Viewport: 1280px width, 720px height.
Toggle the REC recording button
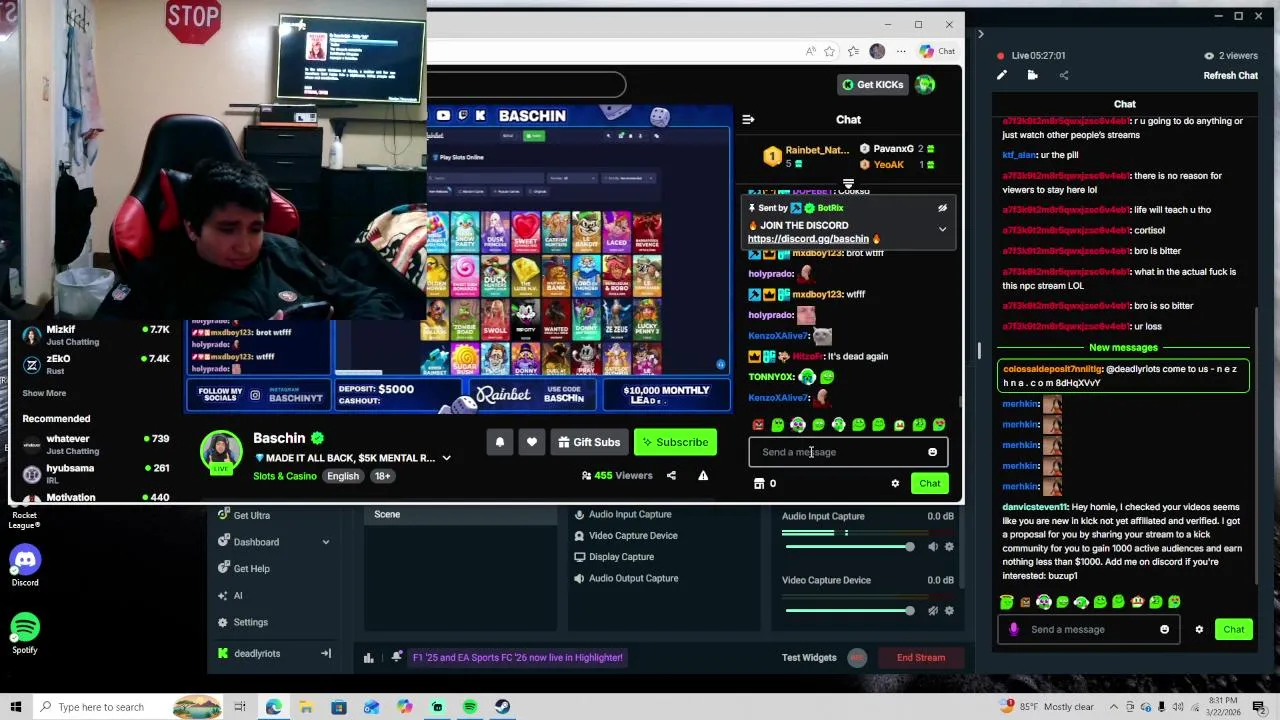point(857,658)
